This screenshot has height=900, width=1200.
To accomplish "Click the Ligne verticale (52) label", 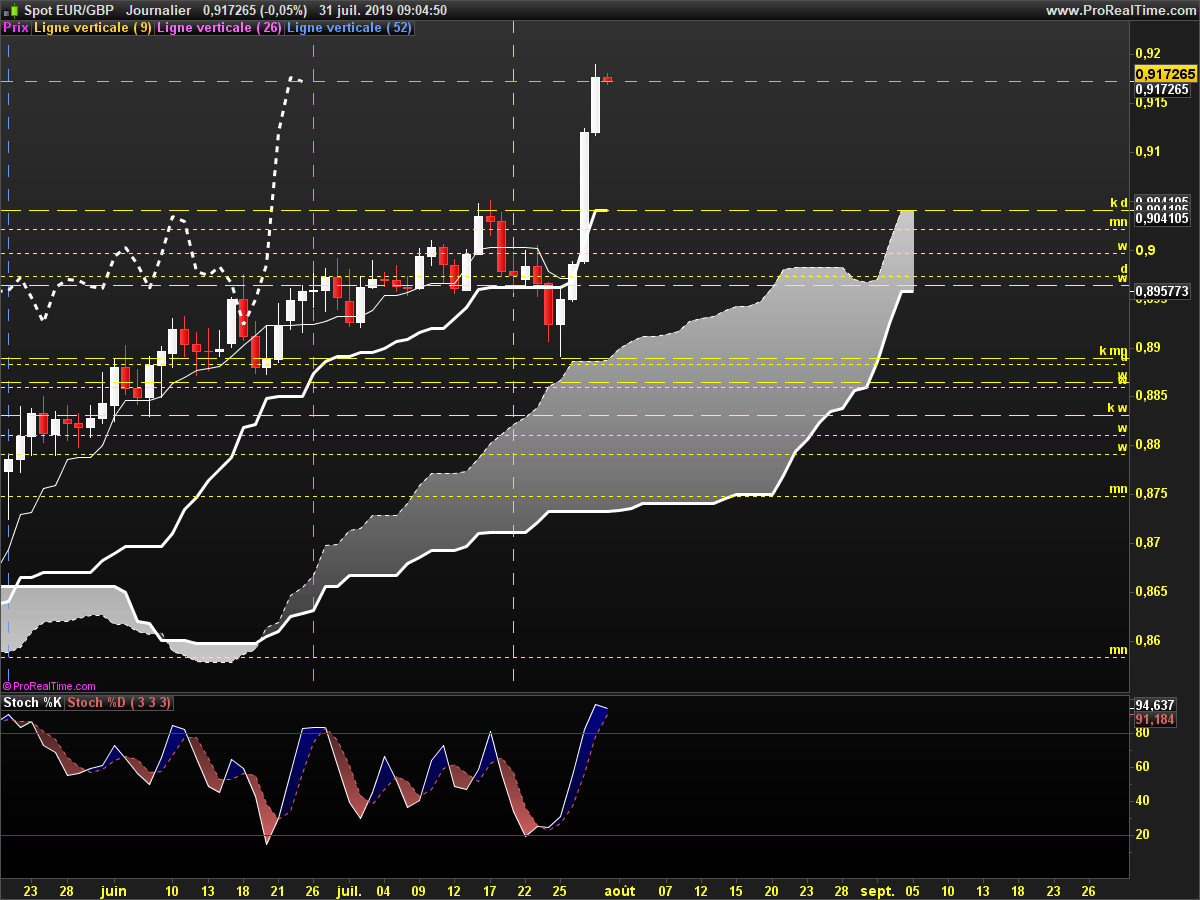I will [x=349, y=28].
